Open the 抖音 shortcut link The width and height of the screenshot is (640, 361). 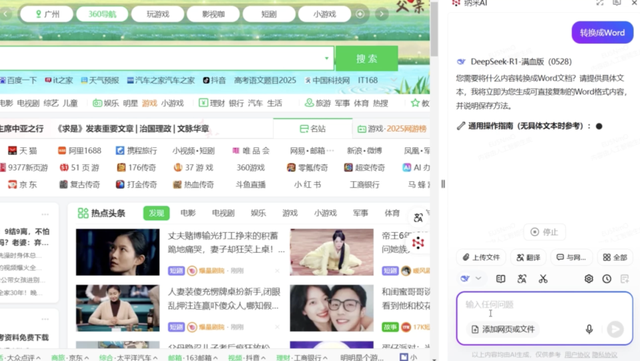[214, 80]
